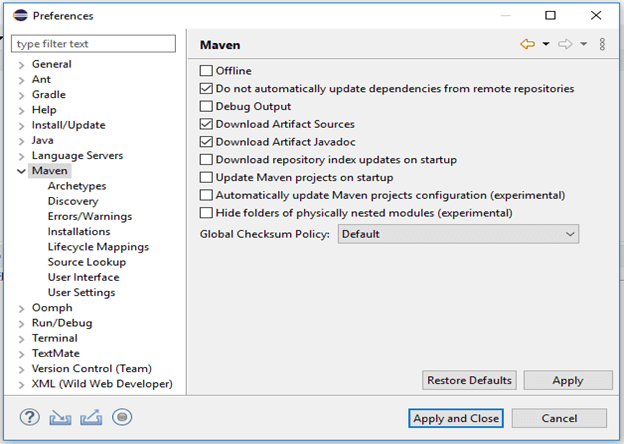
Task: Enable the Offline checkbox
Action: tap(206, 71)
